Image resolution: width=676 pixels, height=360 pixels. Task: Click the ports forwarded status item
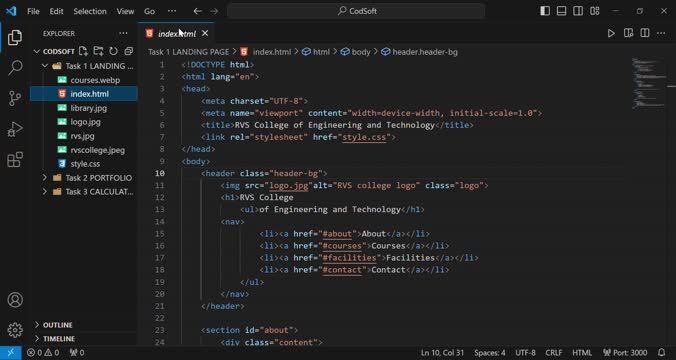(77, 353)
